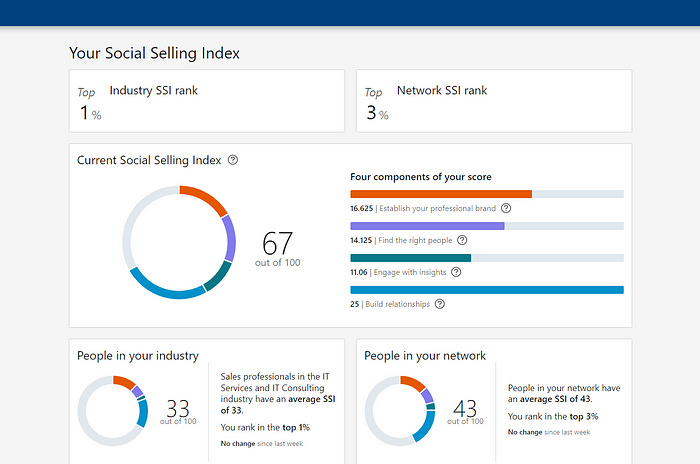Screen dimensions: 700x464
Task: Click help icon next to Find the right people
Action: (x=462, y=240)
